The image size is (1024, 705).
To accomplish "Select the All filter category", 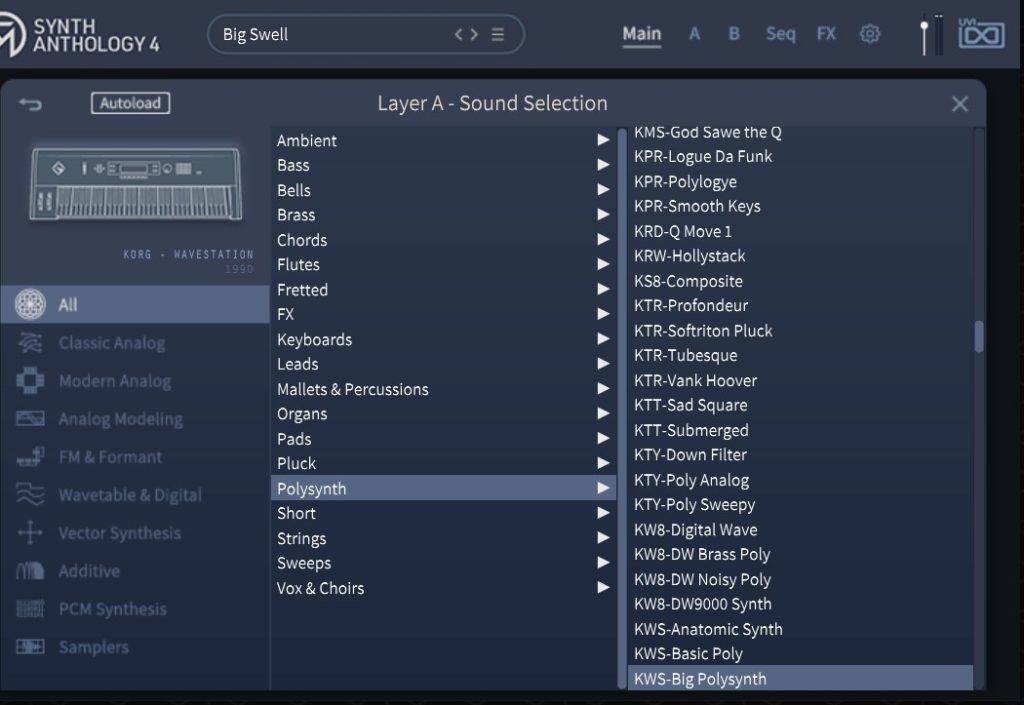I will [67, 305].
